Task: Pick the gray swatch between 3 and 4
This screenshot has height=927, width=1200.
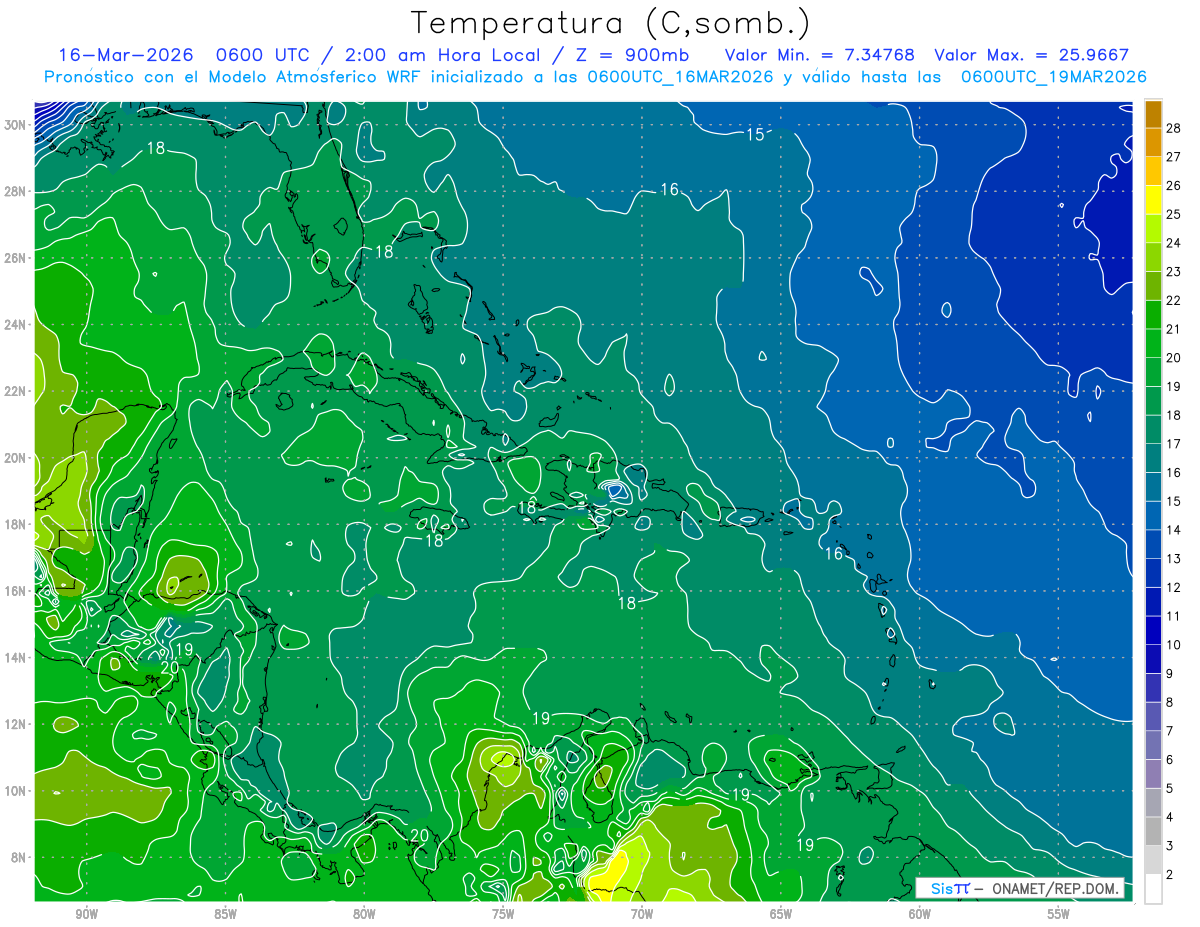Action: [1153, 832]
